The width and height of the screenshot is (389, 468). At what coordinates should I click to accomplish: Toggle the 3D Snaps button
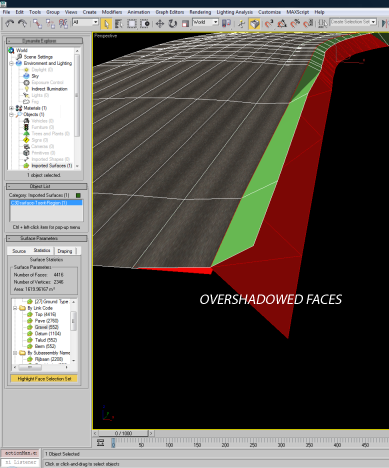[x=269, y=24]
